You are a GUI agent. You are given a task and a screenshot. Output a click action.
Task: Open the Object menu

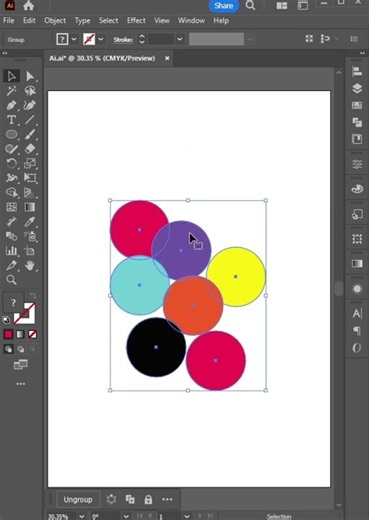pyautogui.click(x=55, y=21)
